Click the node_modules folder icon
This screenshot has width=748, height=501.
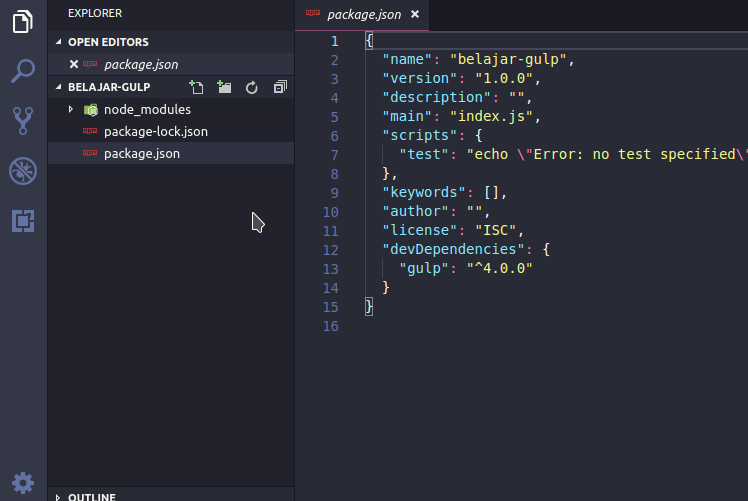(x=91, y=110)
